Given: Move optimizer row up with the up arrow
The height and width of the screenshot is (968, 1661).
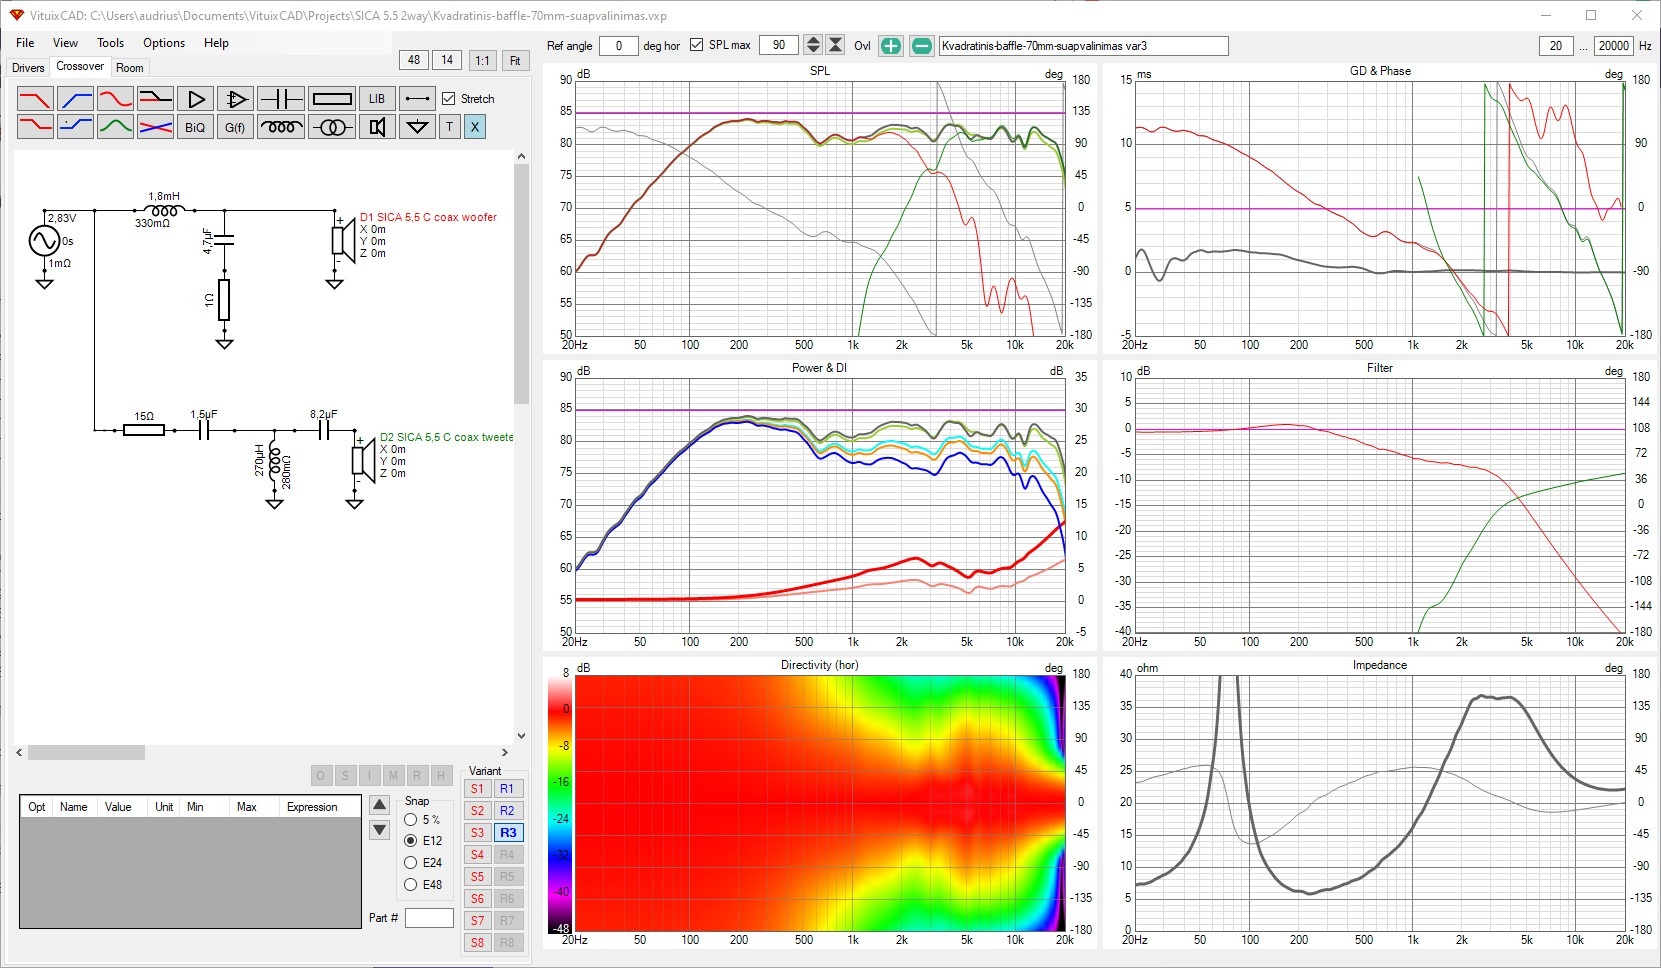Looking at the screenshot, I should click(379, 805).
